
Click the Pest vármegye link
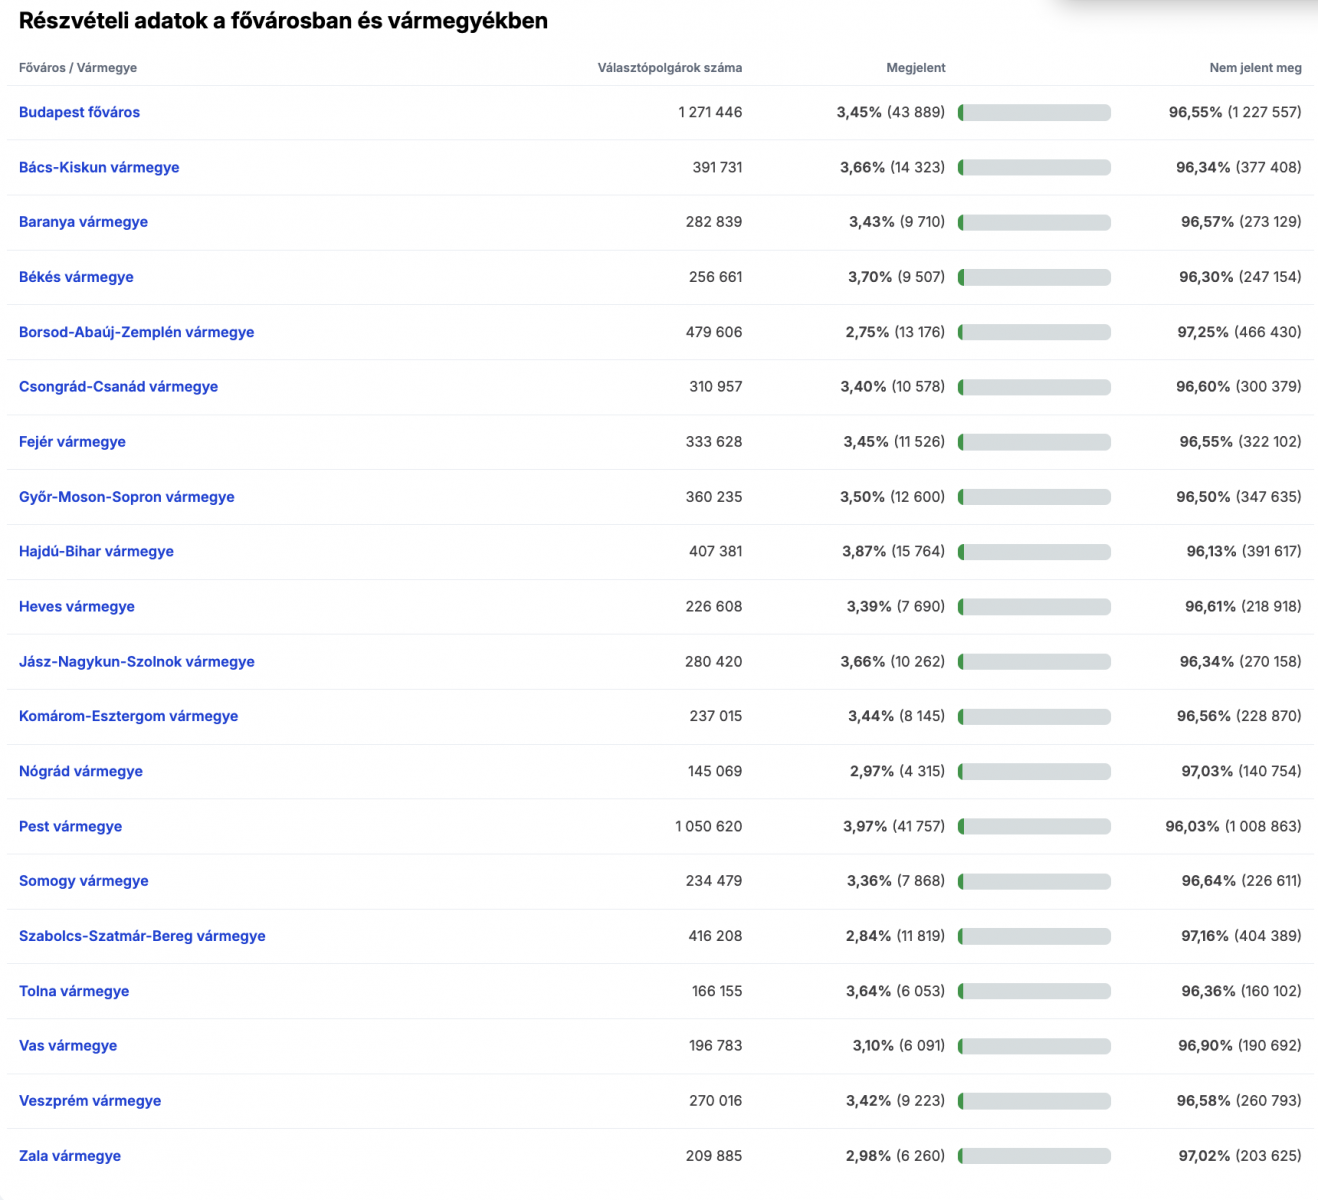click(x=70, y=826)
